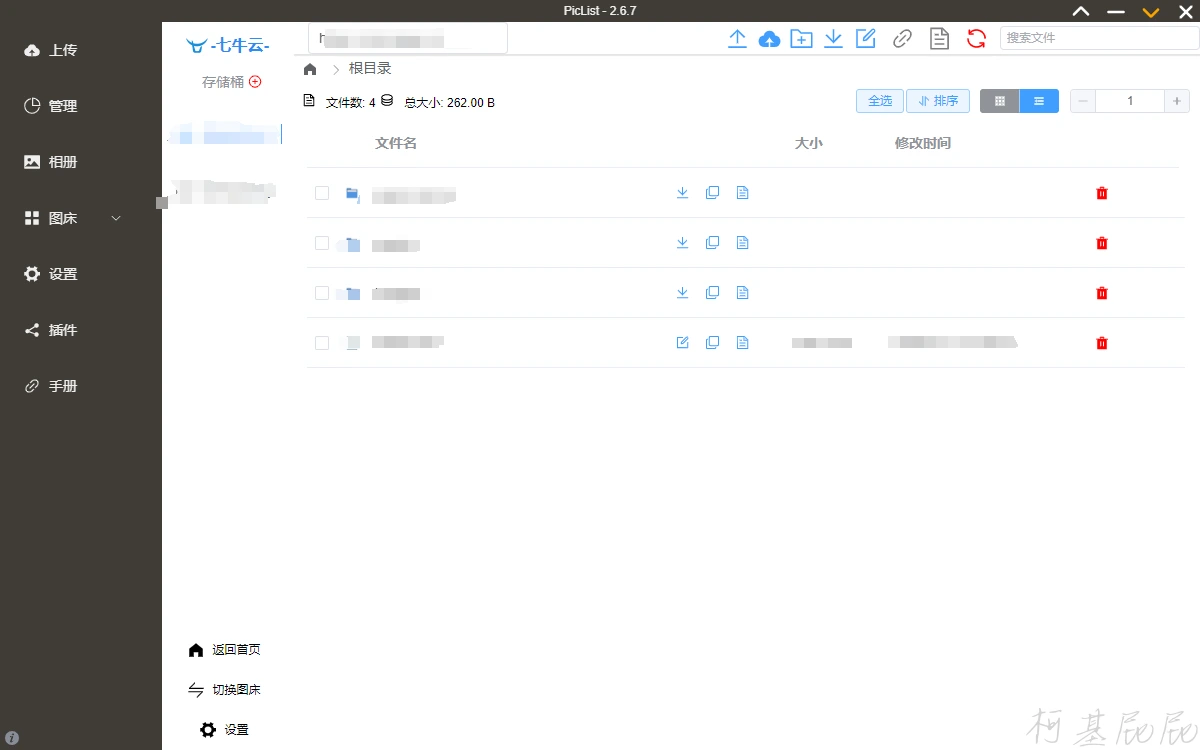Click the address field next to the 七牛云 logo
1200x750 pixels.
(408, 39)
